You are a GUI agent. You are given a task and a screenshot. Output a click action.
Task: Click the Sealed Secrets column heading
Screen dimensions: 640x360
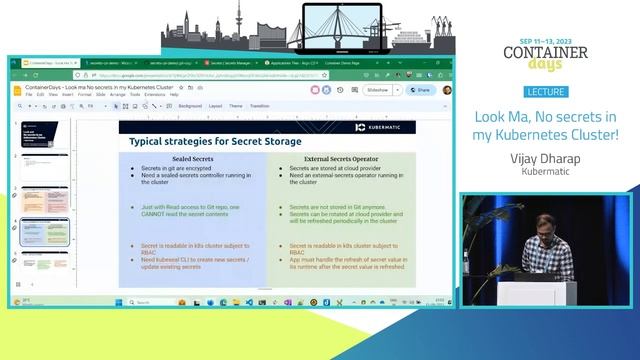click(193, 159)
